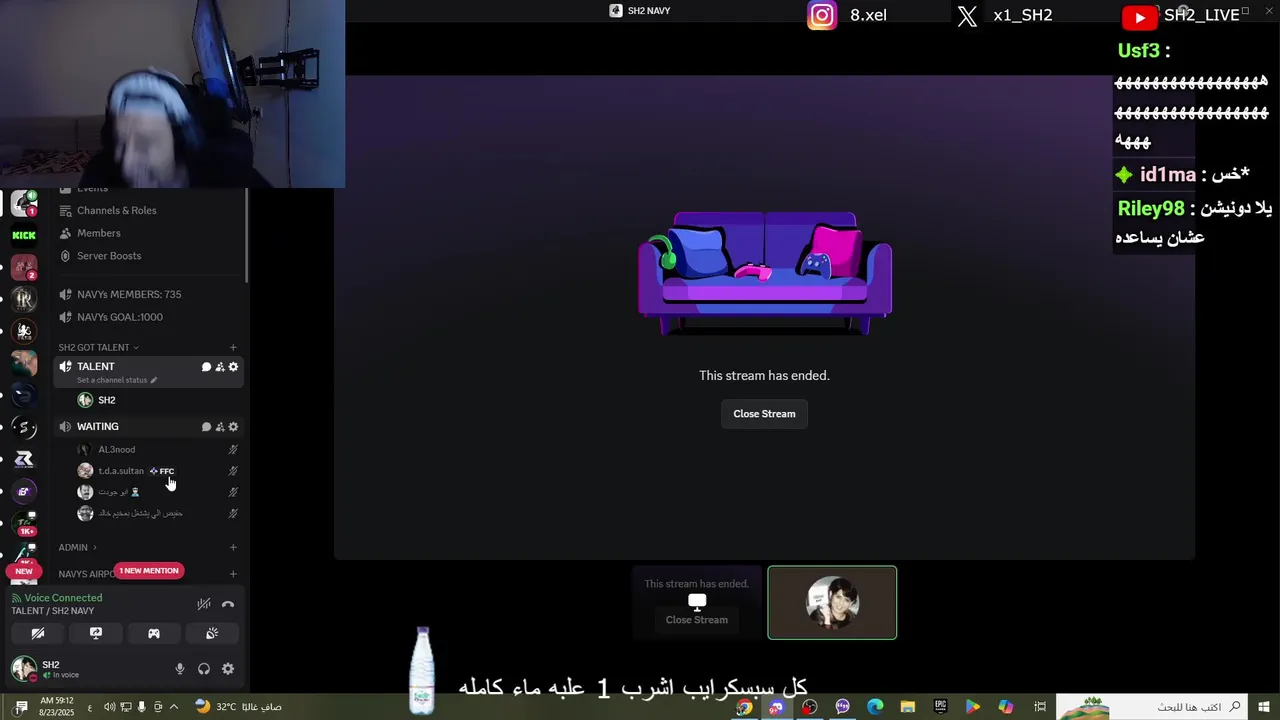Click the taskbar search box
The image size is (1280, 720).
[1152, 707]
